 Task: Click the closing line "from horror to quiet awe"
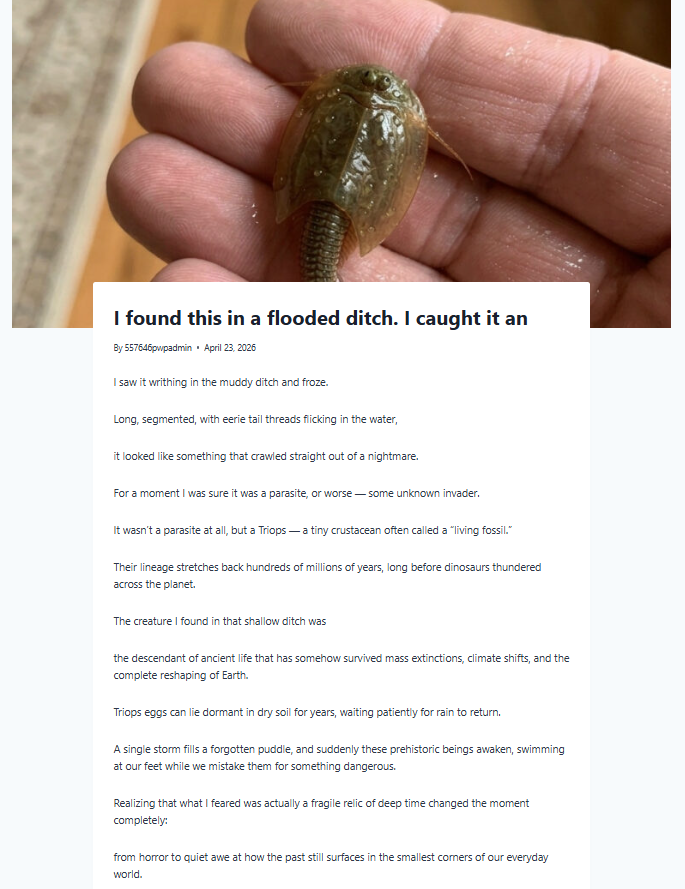[x=331, y=865]
